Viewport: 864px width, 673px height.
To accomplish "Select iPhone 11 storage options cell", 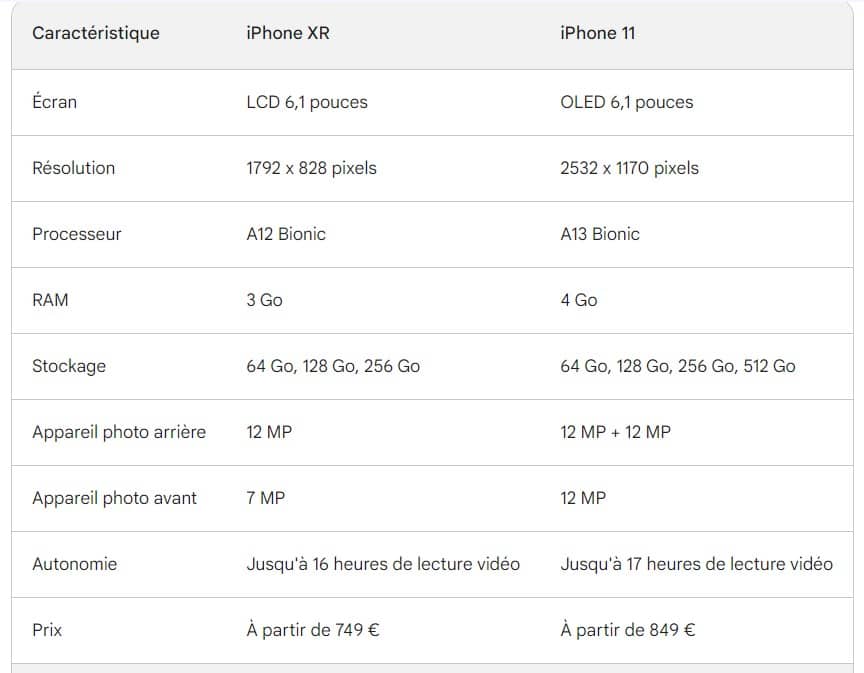I will [678, 366].
